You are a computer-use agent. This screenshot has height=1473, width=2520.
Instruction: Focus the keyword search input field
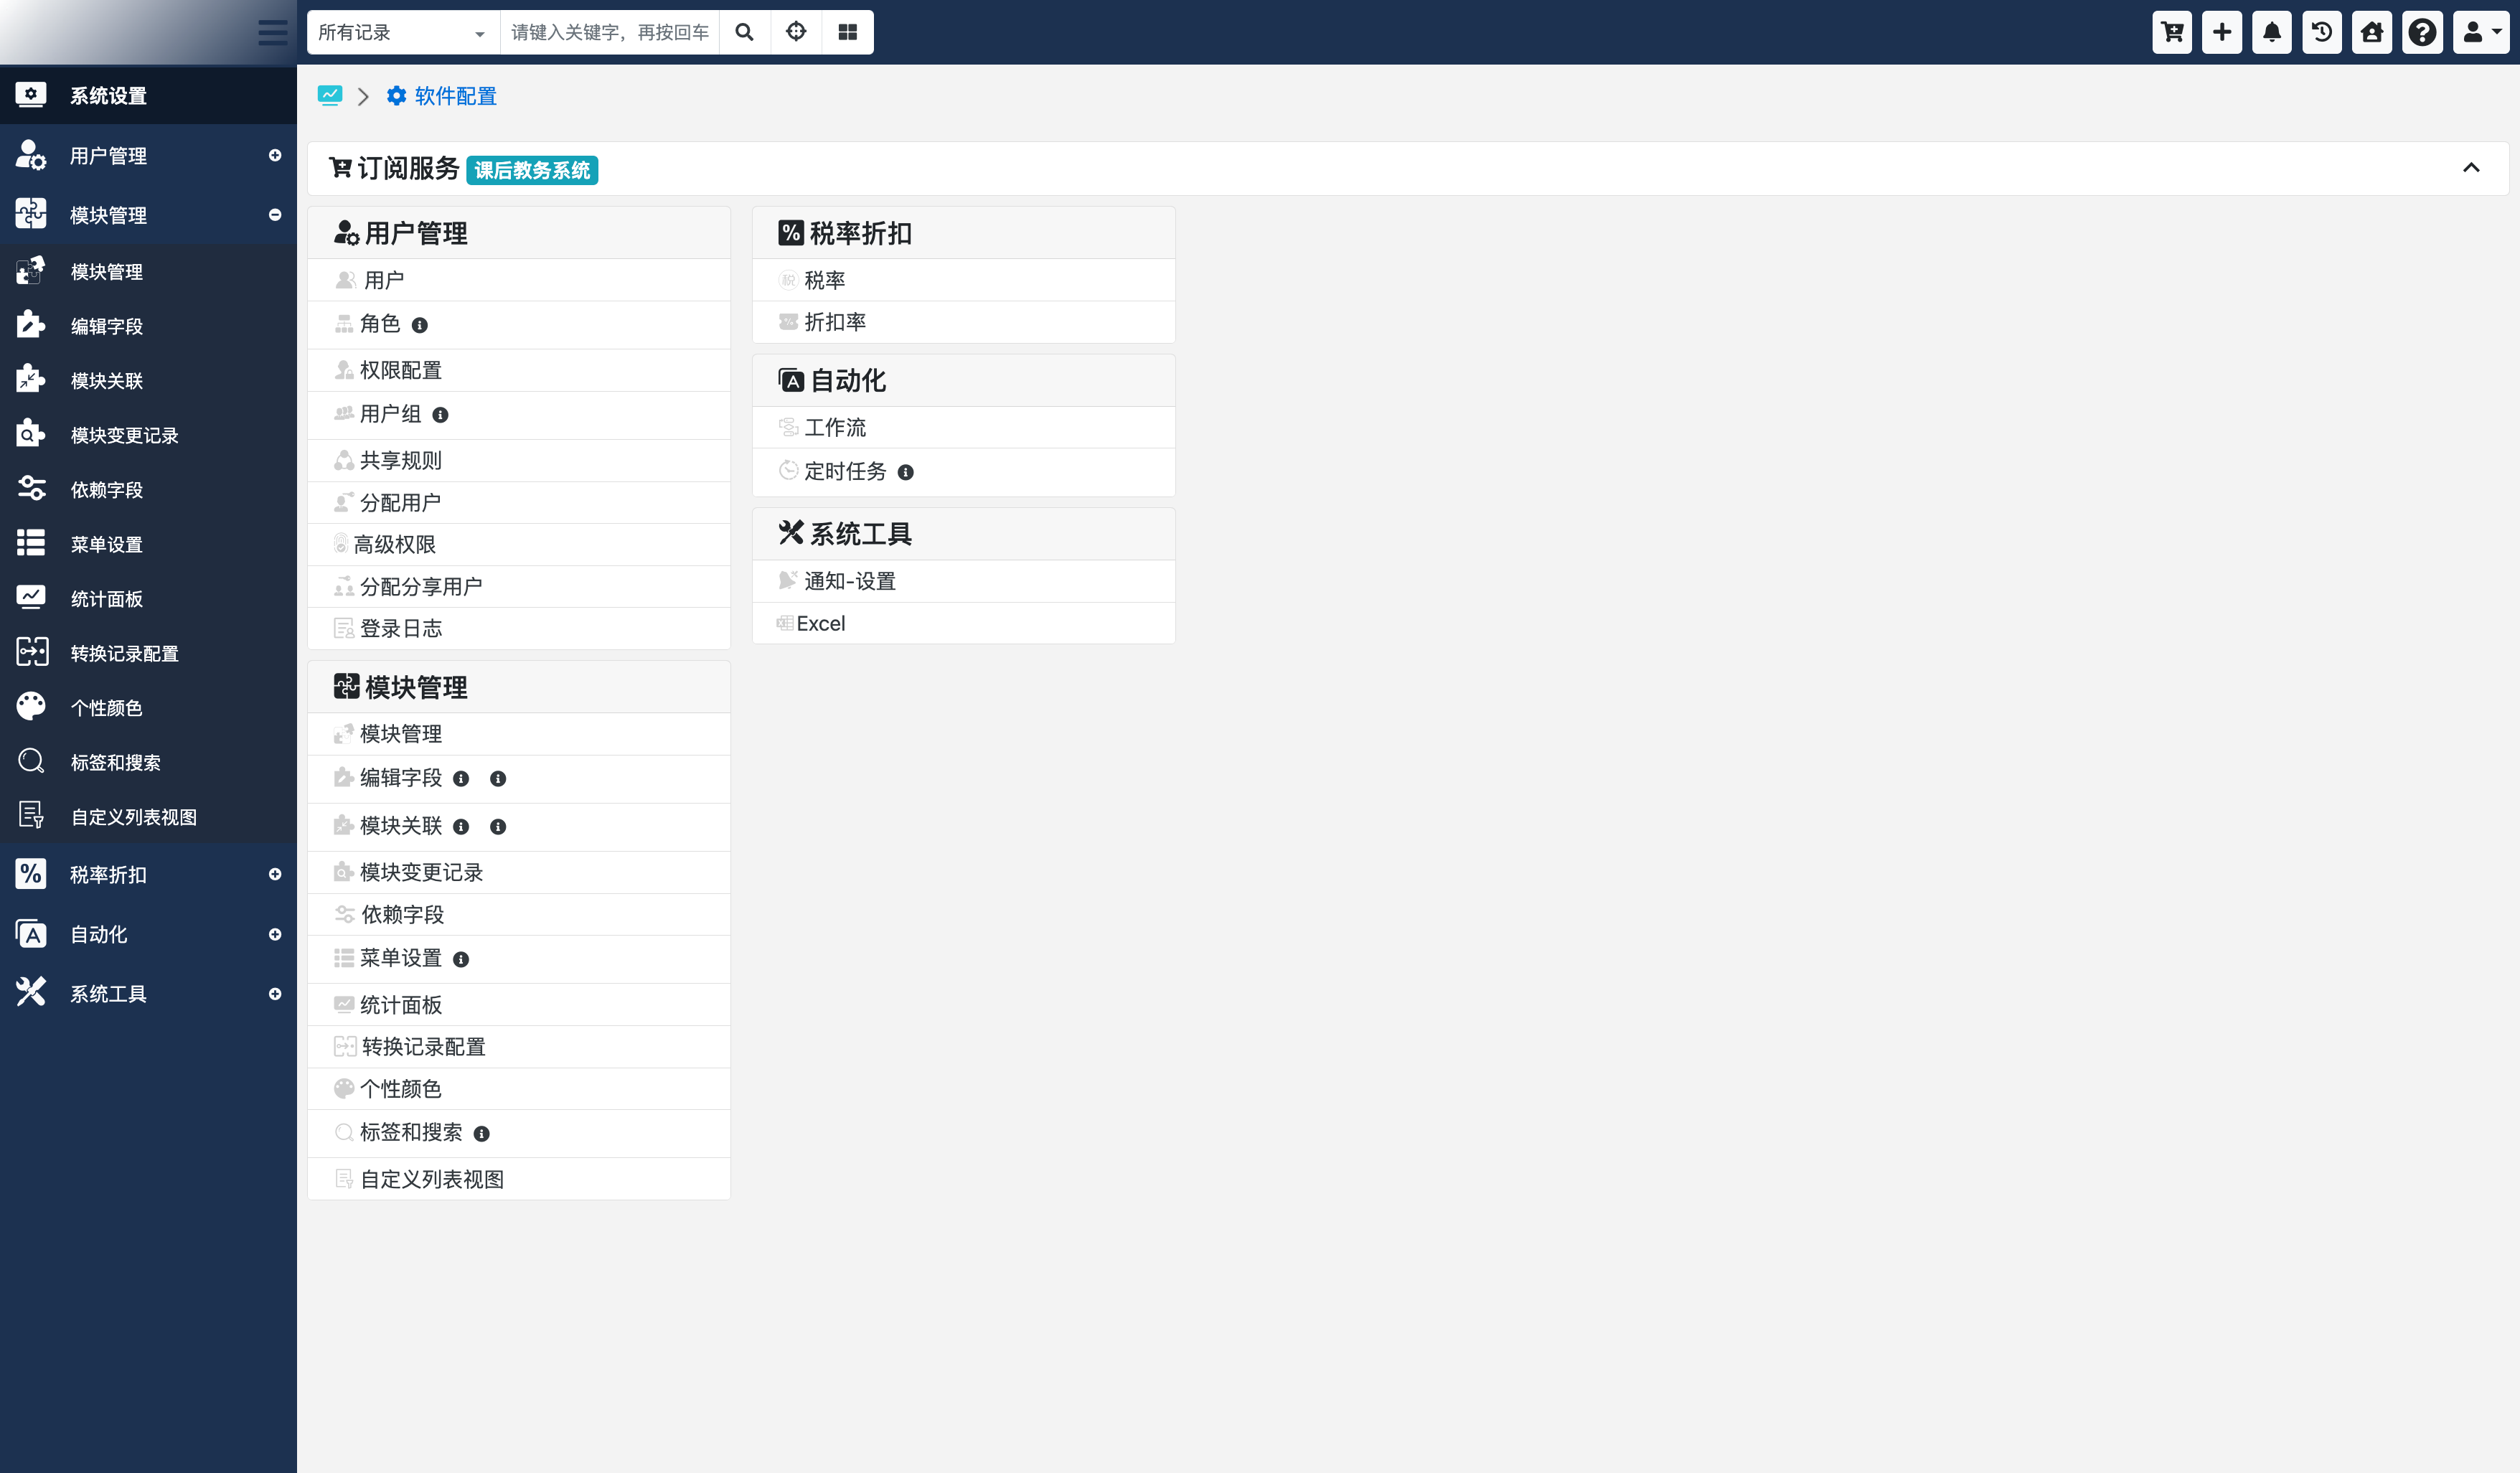pos(609,32)
